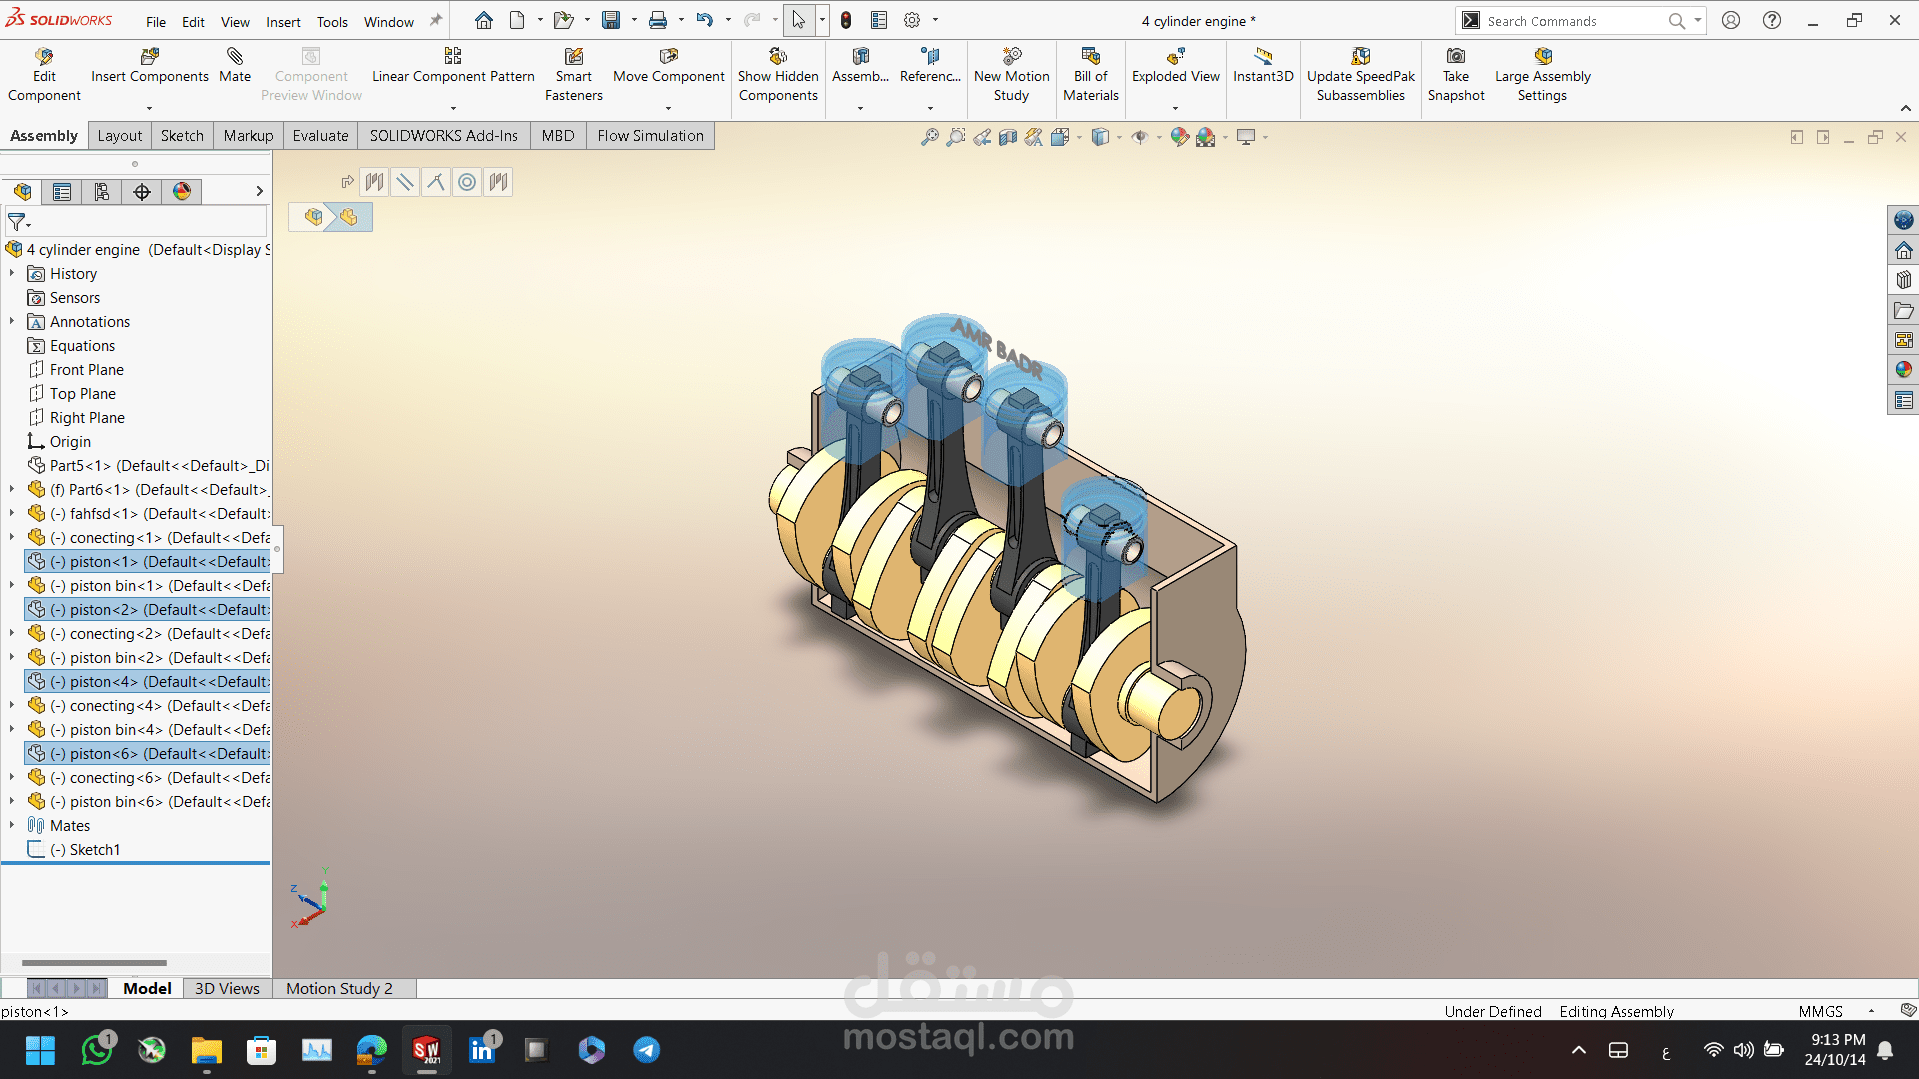The height and width of the screenshot is (1079, 1919).
Task: Select piston<2> in the feature tree
Action: [147, 610]
